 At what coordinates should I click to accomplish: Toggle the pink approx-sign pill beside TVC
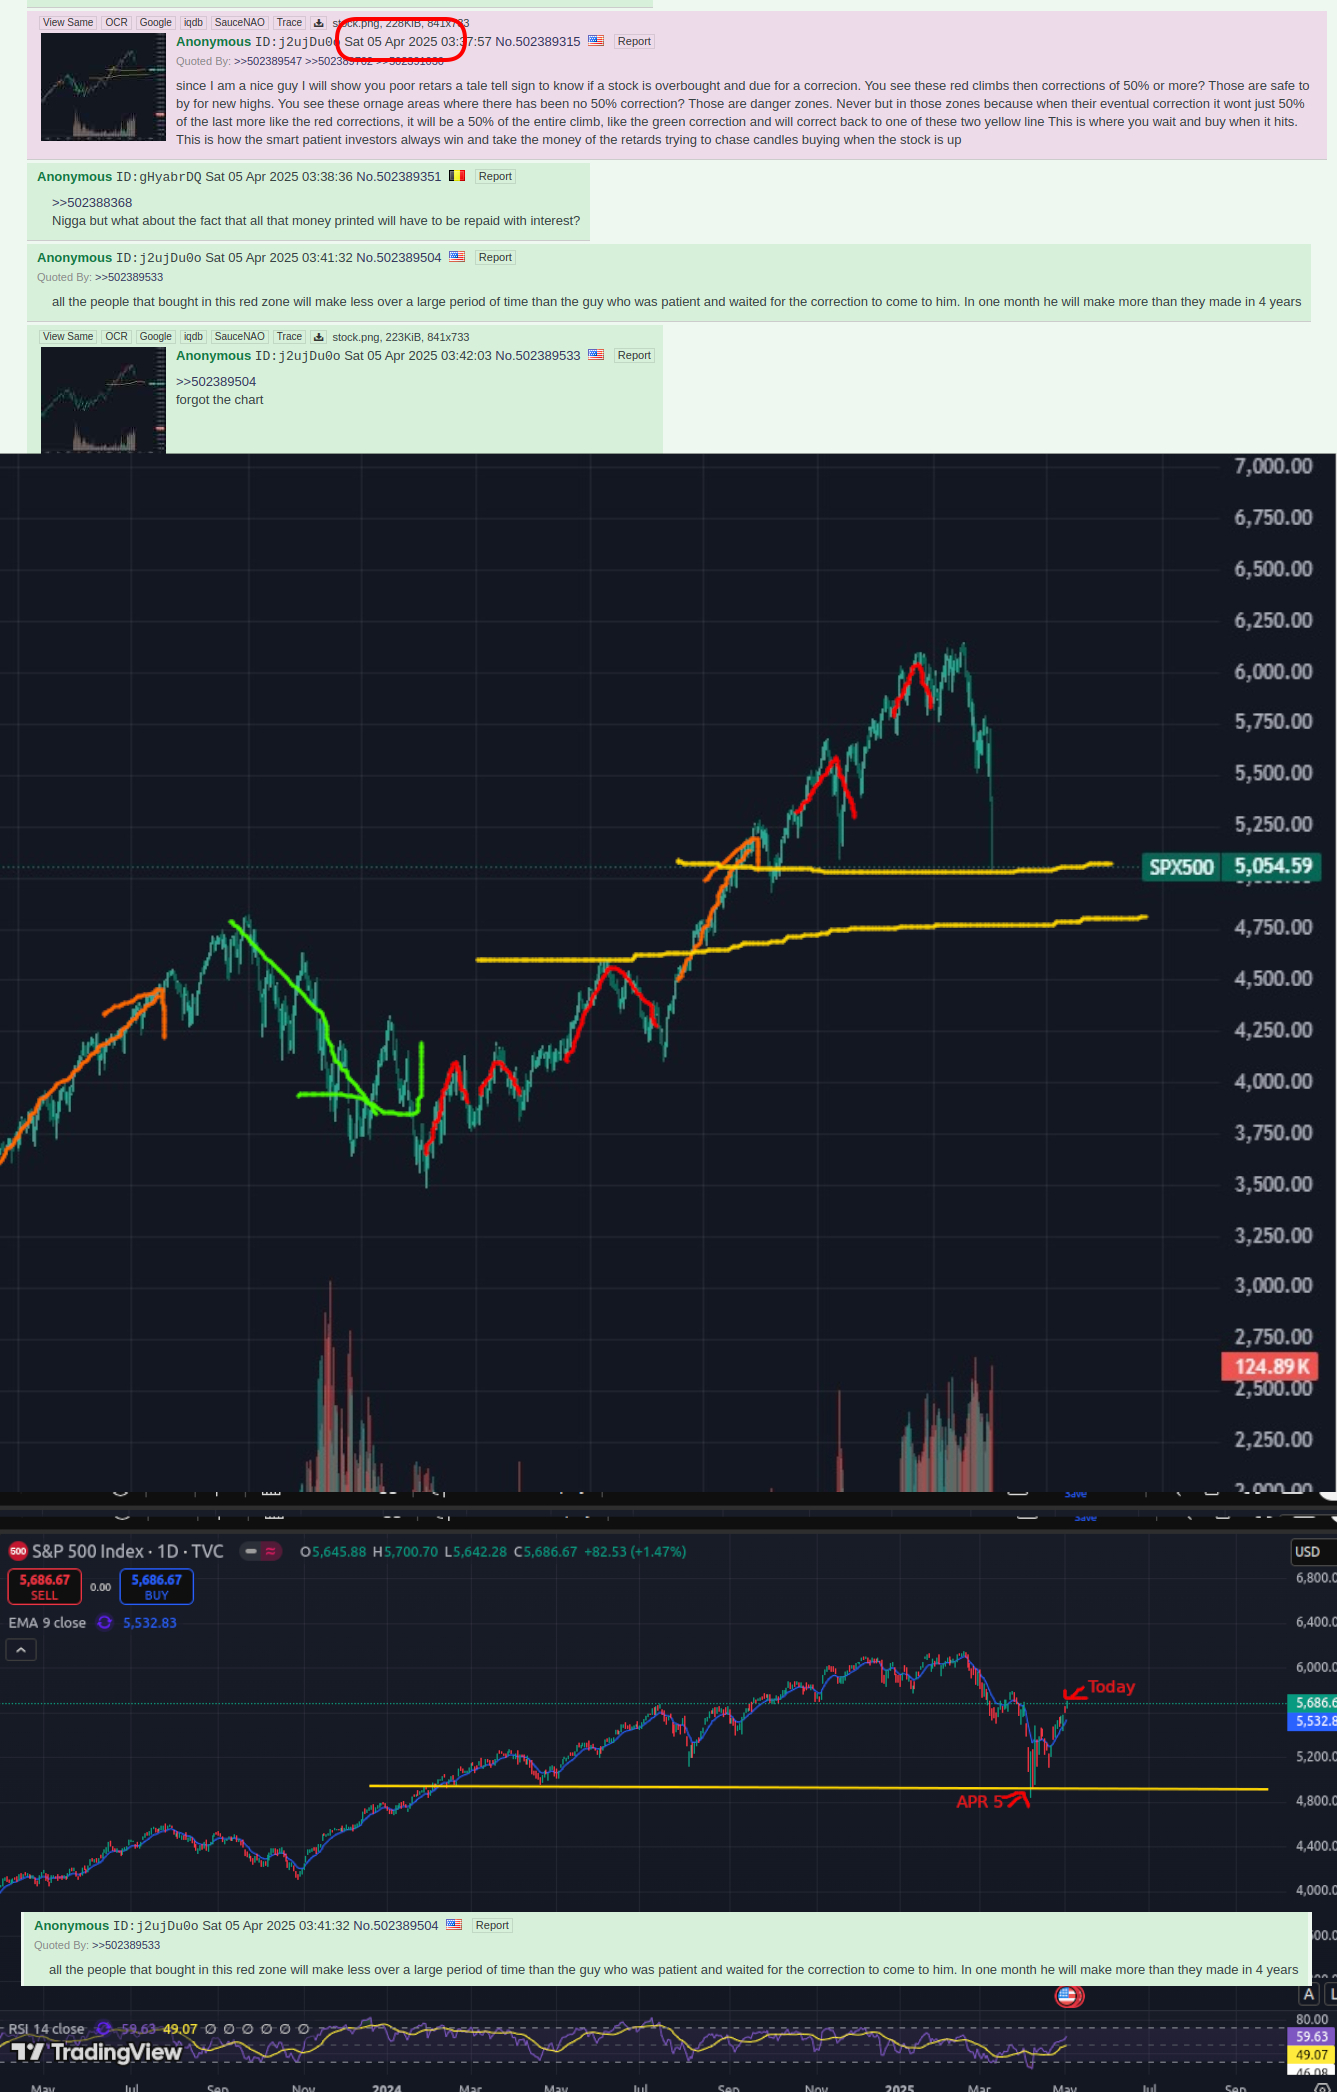point(271,1551)
